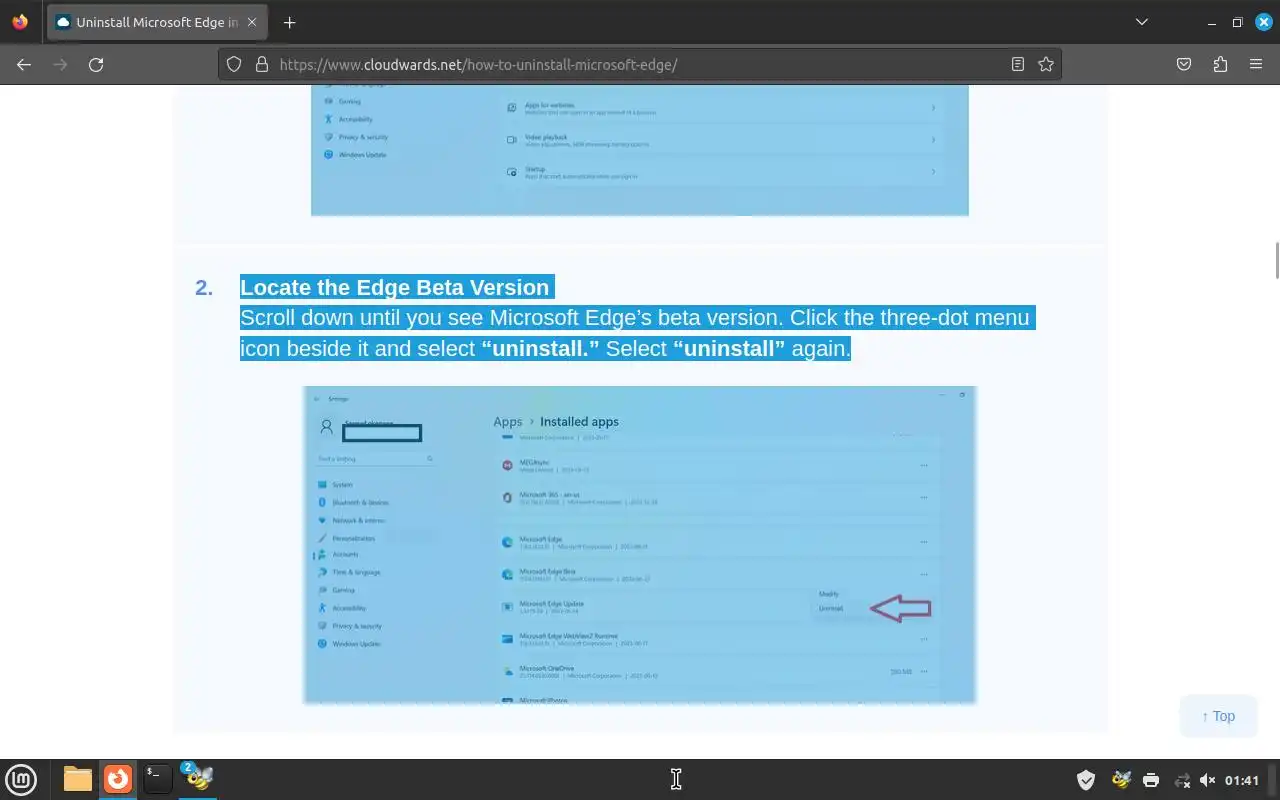The height and width of the screenshot is (800, 1280).
Task: Open the network connection tray icon
Action: [x=1181, y=780]
